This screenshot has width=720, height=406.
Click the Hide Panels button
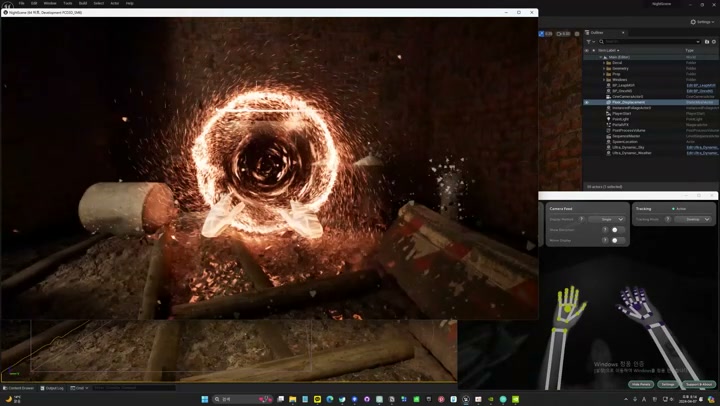coord(641,384)
